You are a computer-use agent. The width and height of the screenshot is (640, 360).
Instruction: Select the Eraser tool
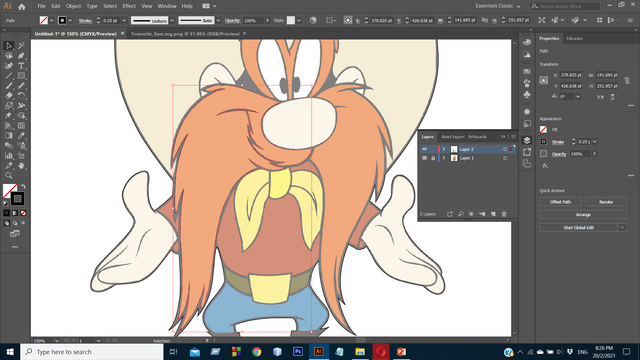(9, 96)
